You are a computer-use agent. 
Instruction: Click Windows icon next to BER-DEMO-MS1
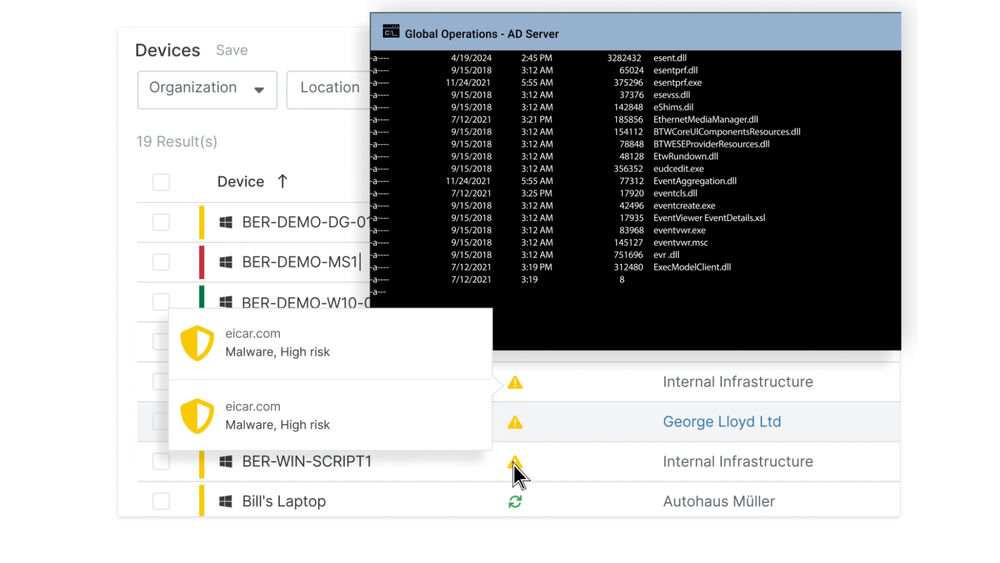pos(226,262)
